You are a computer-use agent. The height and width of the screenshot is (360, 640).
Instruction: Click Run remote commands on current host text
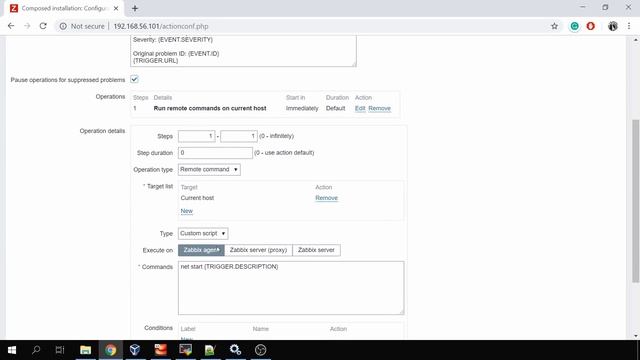(210, 108)
